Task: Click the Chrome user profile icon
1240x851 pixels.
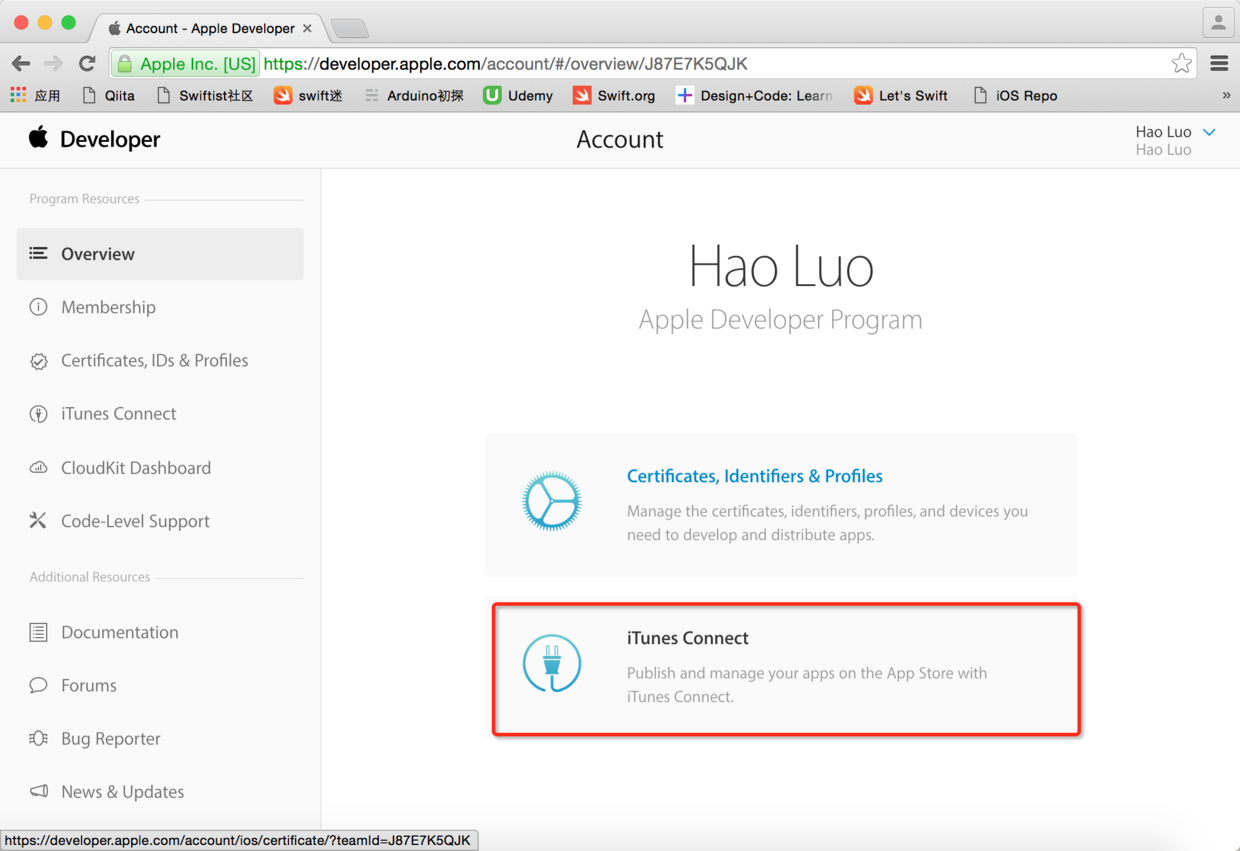Action: click(x=1218, y=22)
